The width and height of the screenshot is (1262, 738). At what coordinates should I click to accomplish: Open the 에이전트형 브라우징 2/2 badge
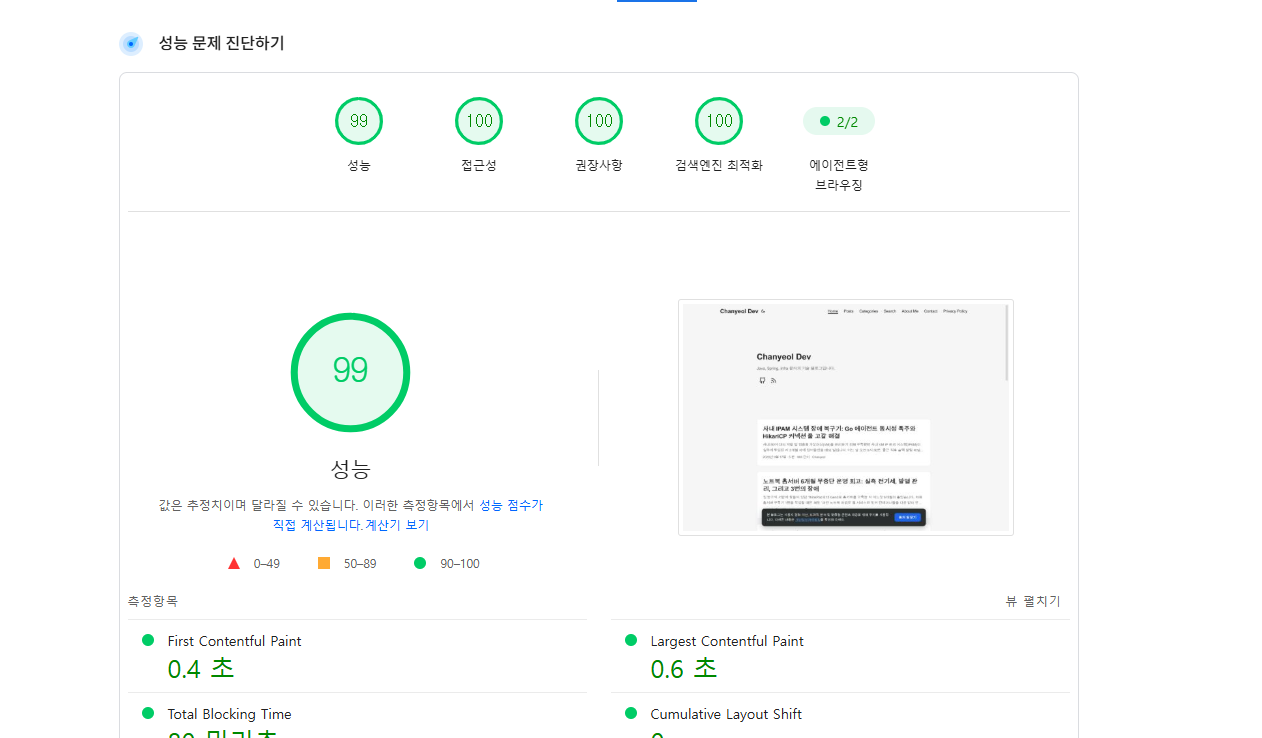pyautogui.click(x=839, y=121)
